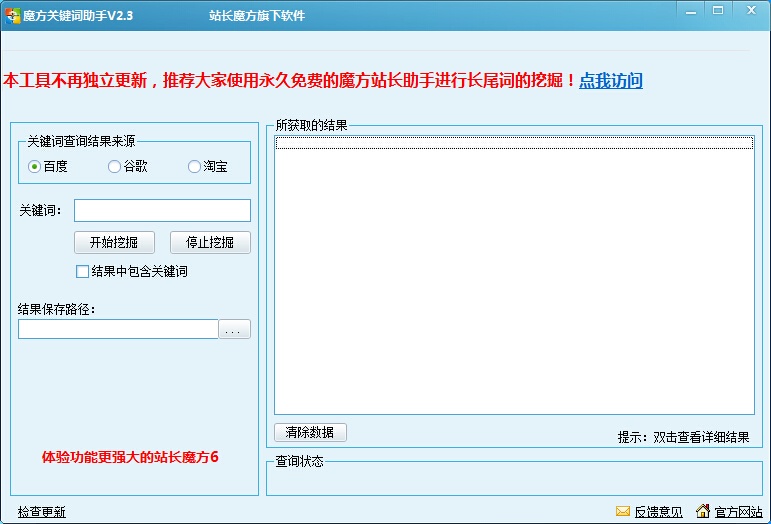Click the app logo icon in title bar
The width and height of the screenshot is (771, 524).
coord(12,16)
